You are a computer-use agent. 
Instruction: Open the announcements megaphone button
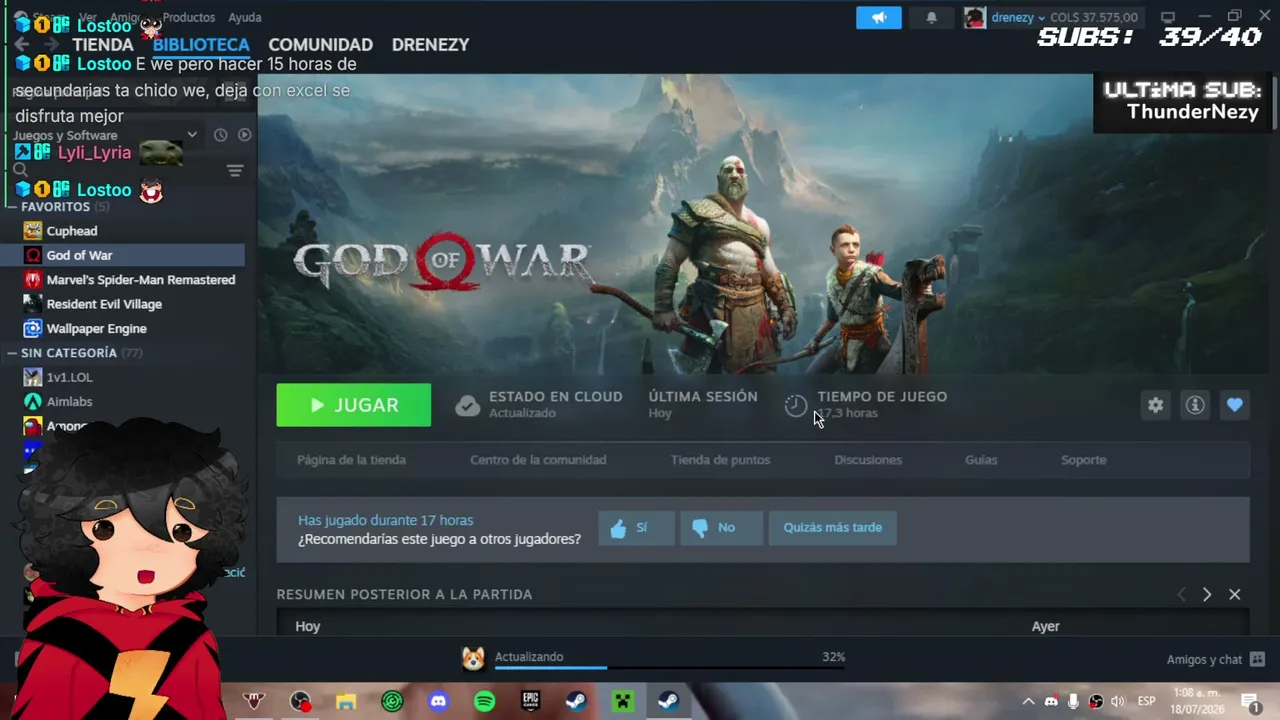click(x=879, y=18)
